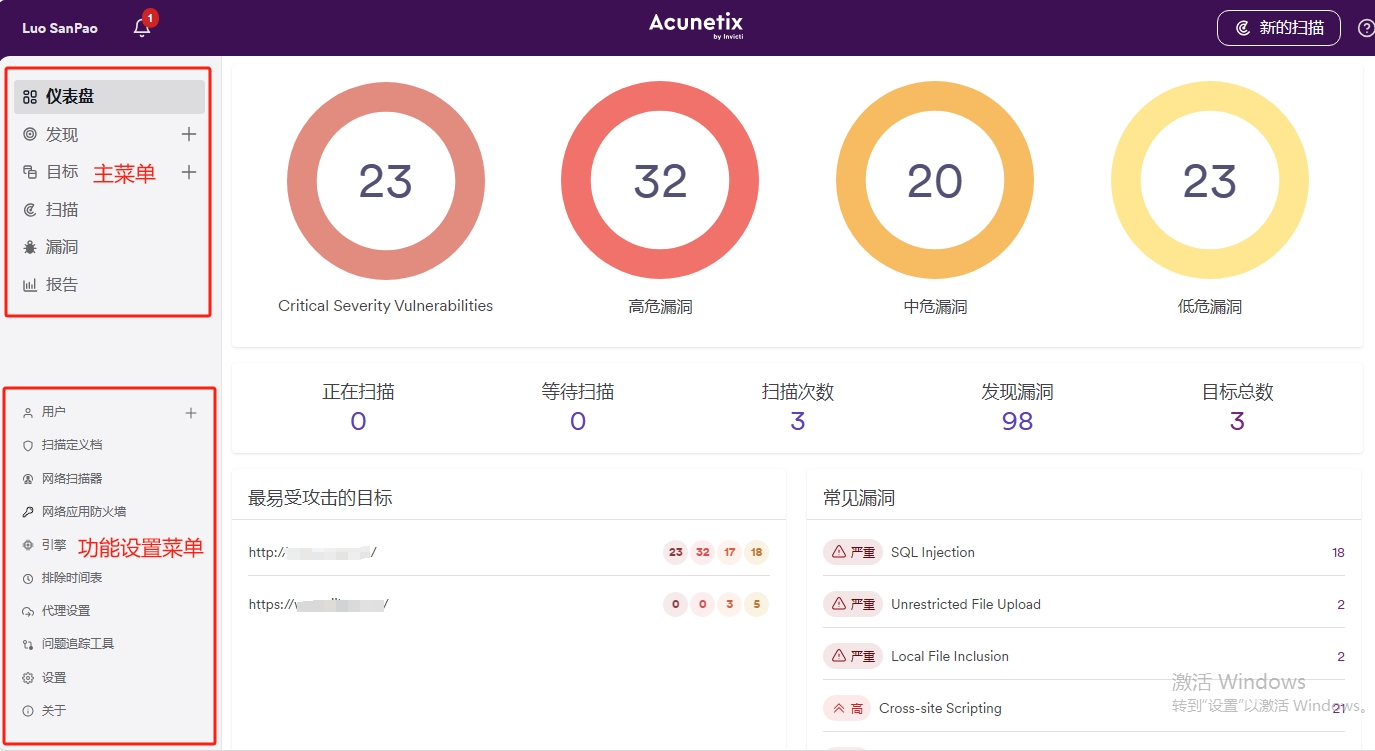Click the 中危漏洞 donut showing 20
The image size is (1375, 751).
935,181
